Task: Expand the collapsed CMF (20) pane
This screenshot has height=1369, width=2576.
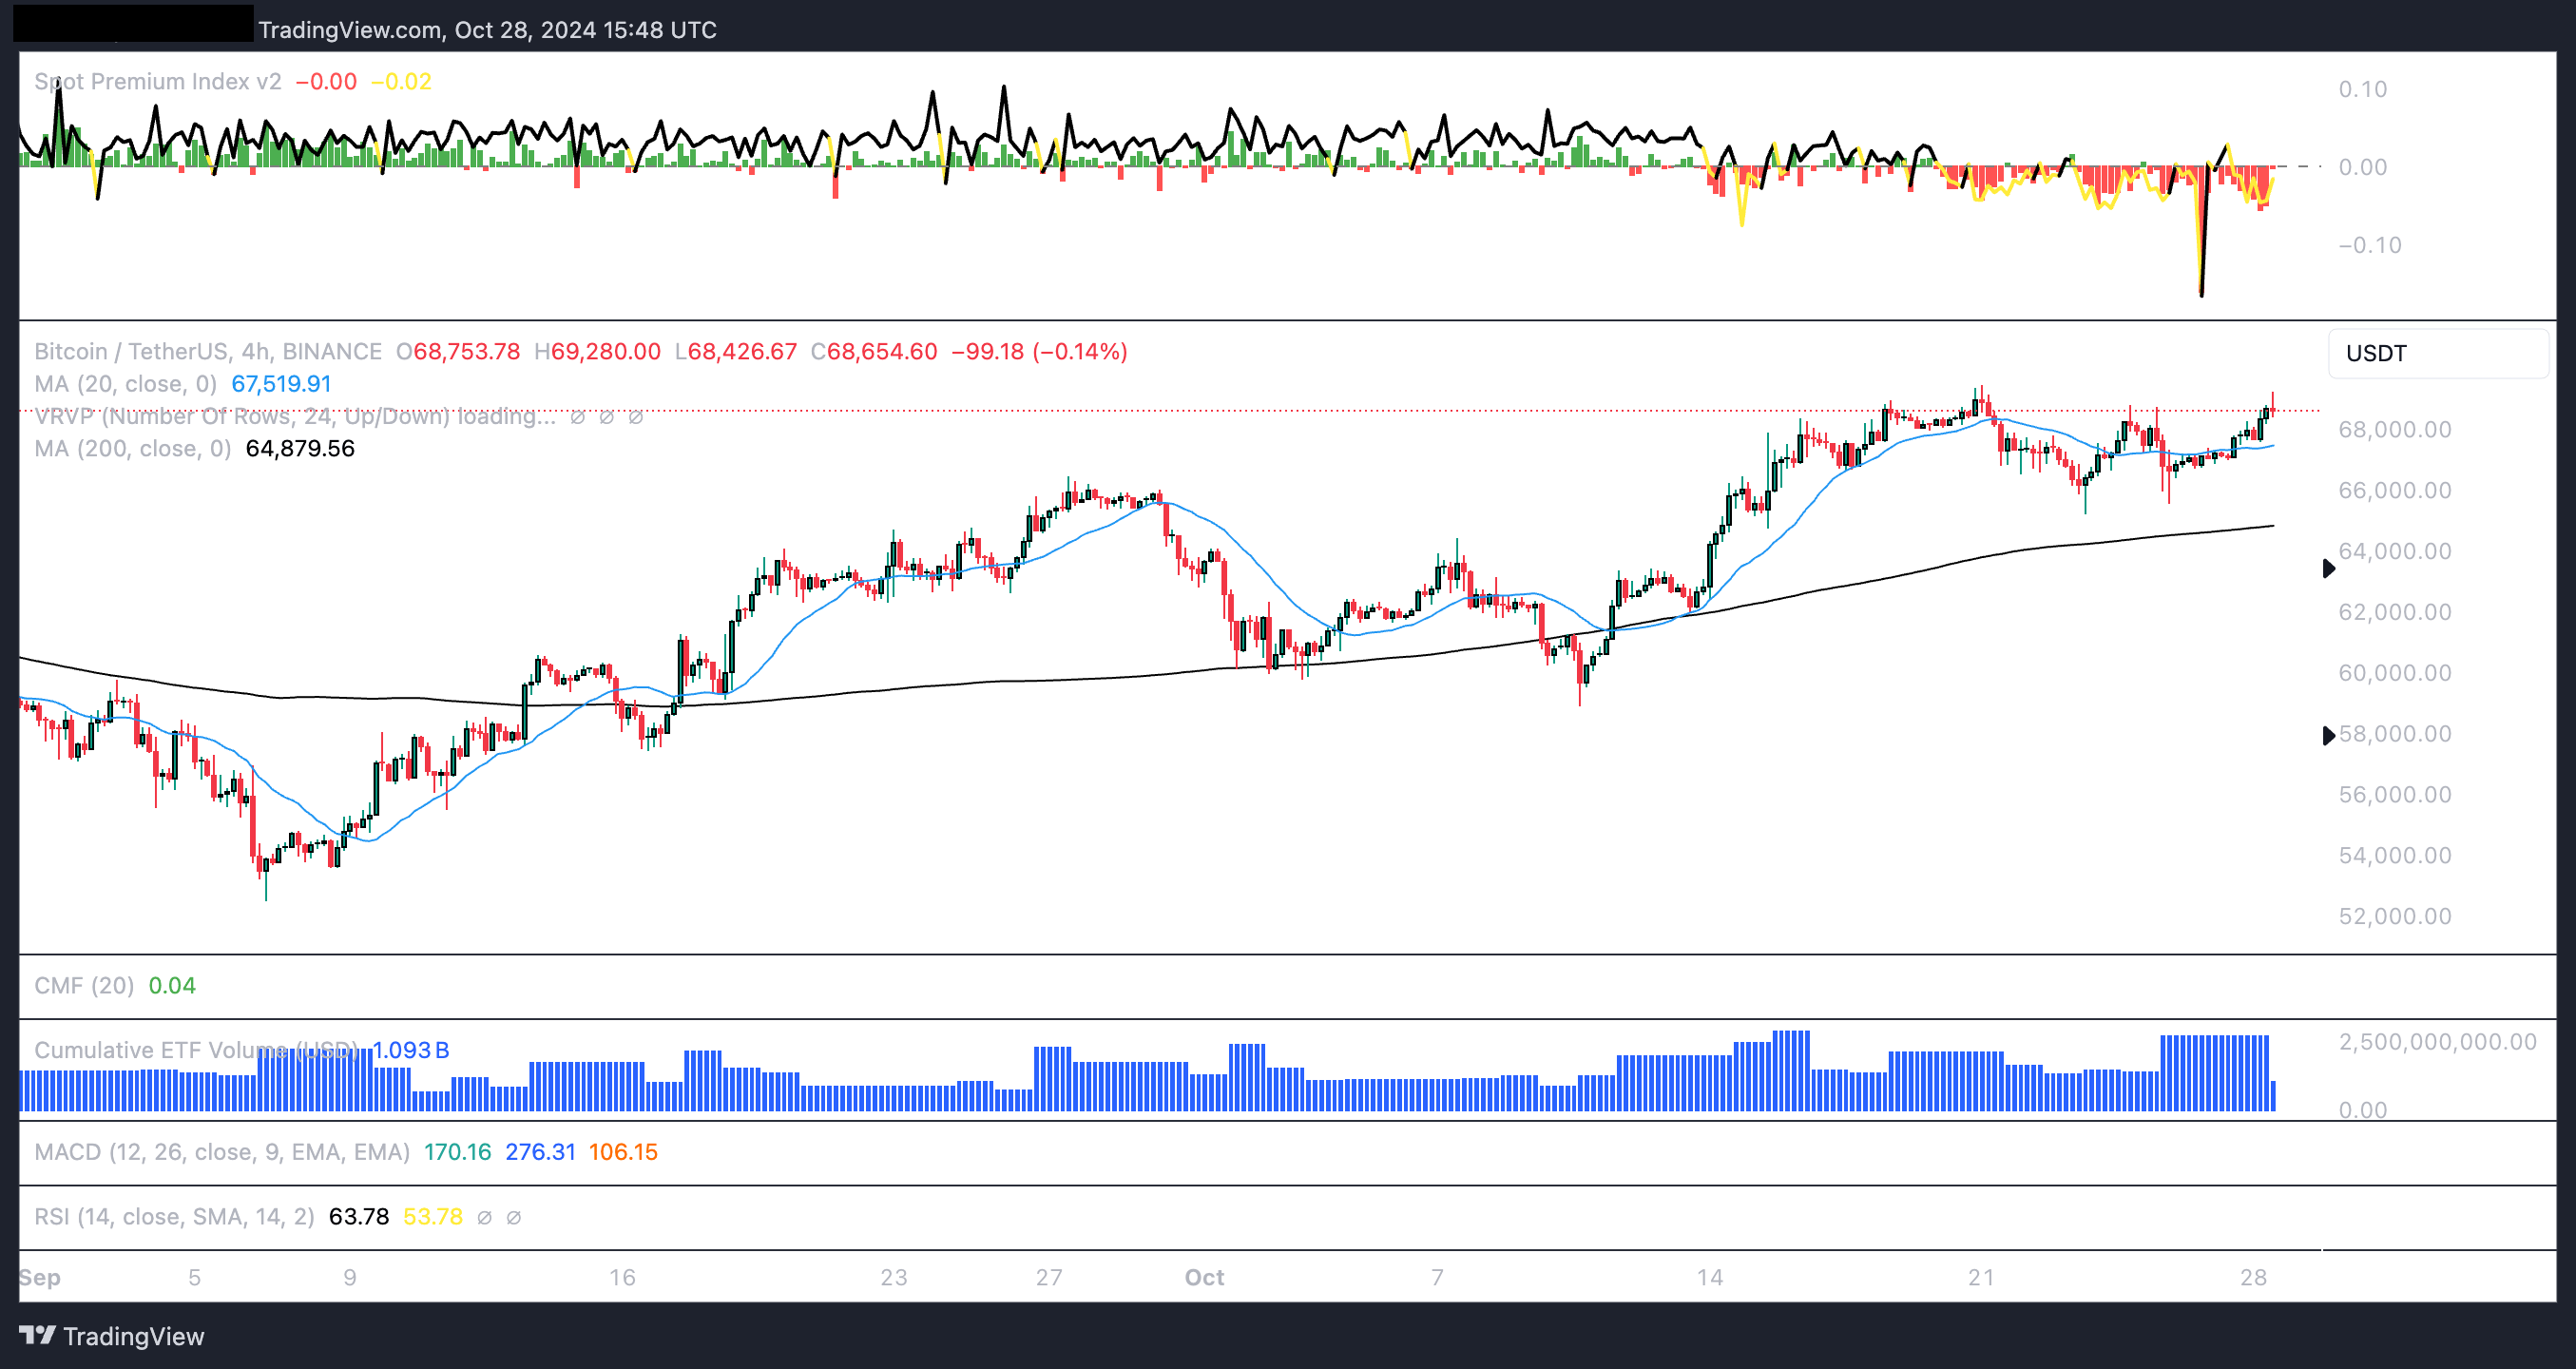Action: [84, 986]
